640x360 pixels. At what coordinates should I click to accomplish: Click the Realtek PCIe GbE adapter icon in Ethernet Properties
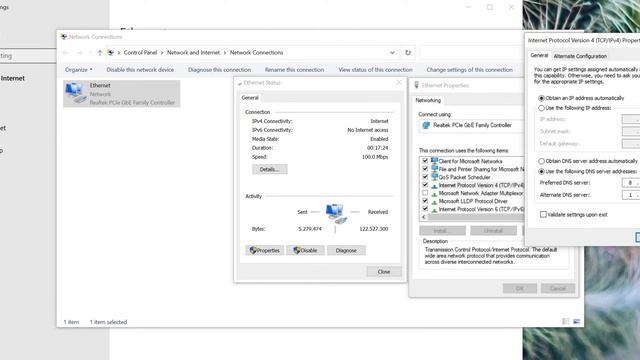click(x=426, y=125)
